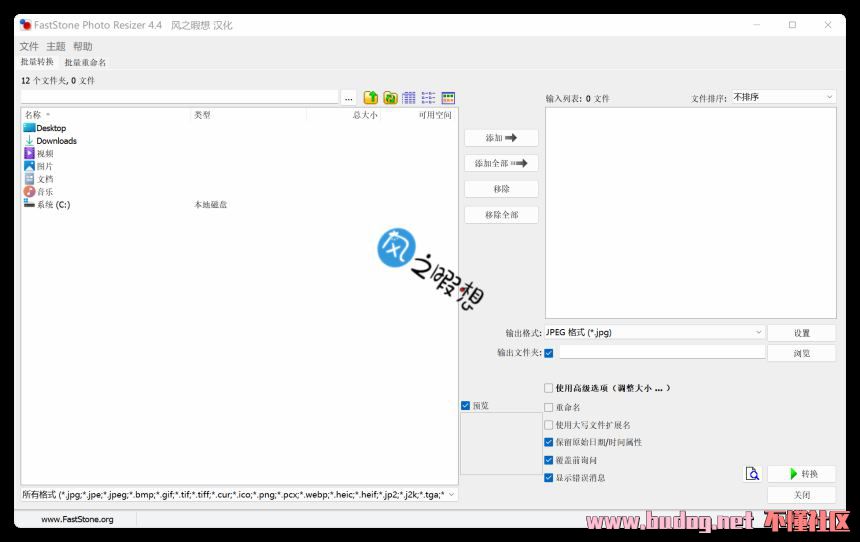Viewport: 860px width, 542px height.
Task: Select the 图片 folder icon
Action: tap(30, 166)
